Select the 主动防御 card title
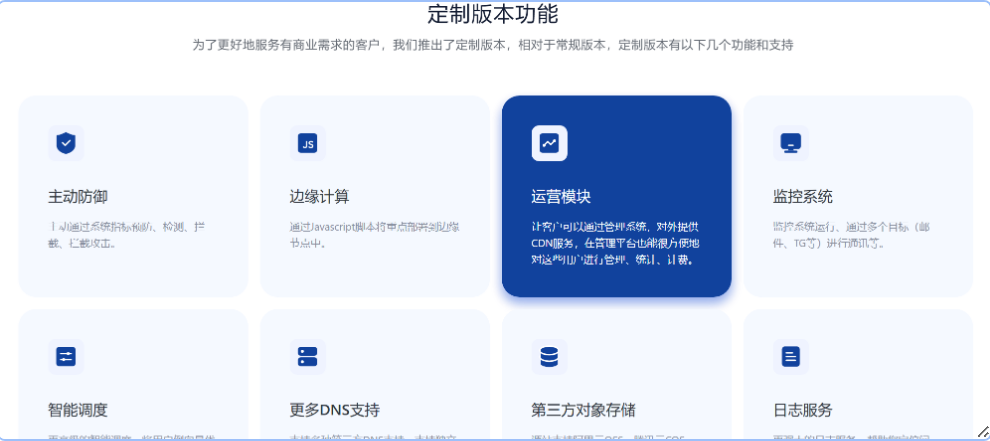 pos(78,196)
